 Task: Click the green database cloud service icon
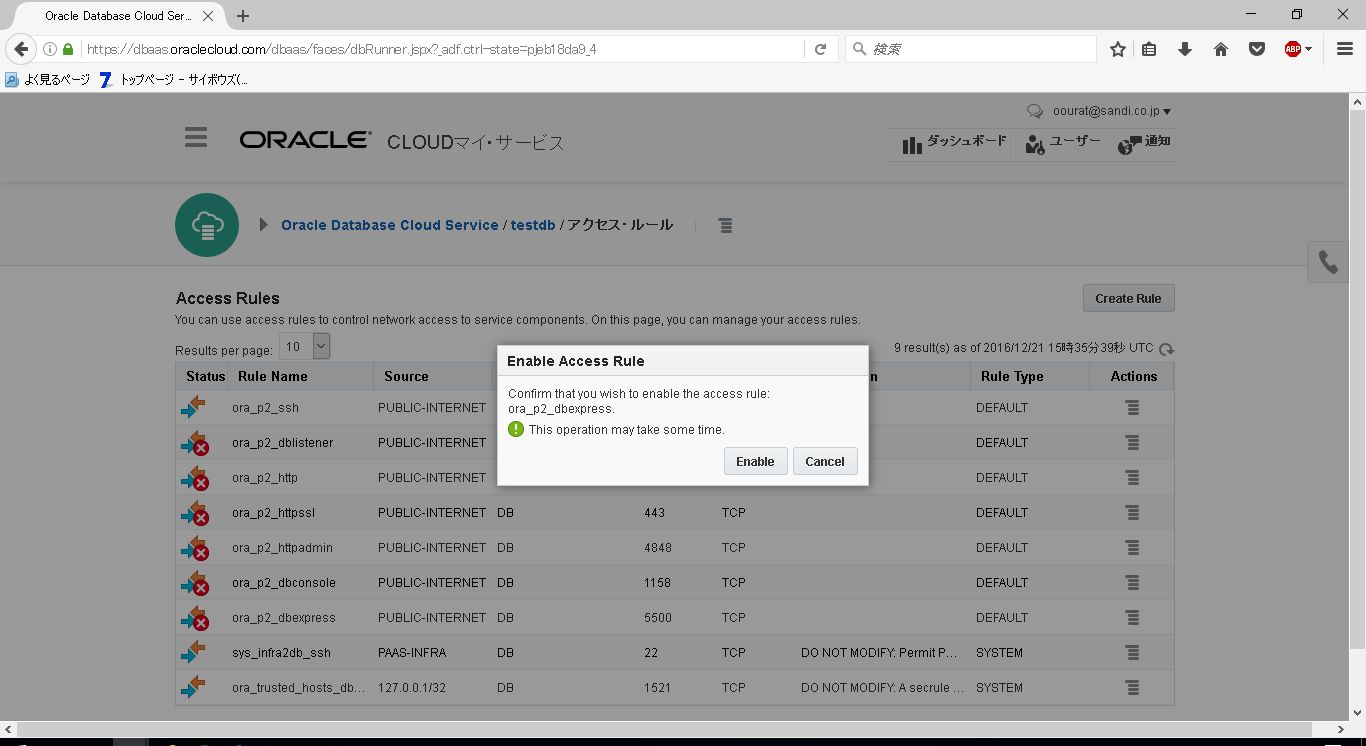pyautogui.click(x=207, y=225)
